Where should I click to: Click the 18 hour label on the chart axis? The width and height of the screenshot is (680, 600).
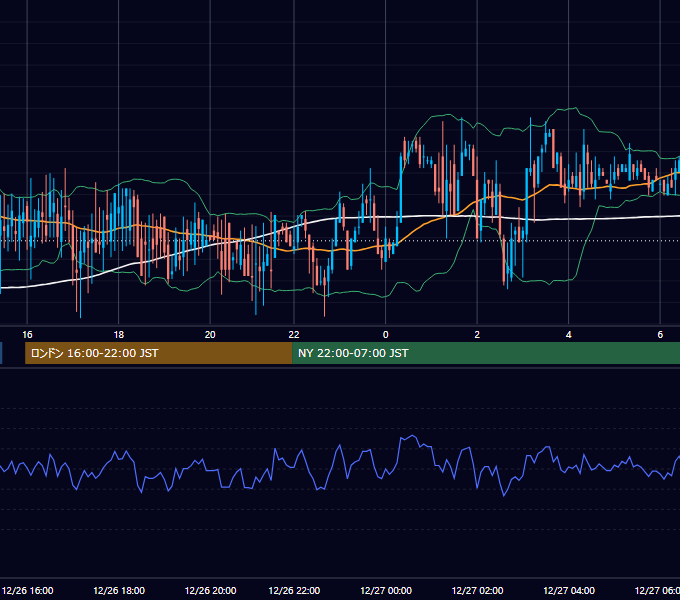(x=119, y=335)
